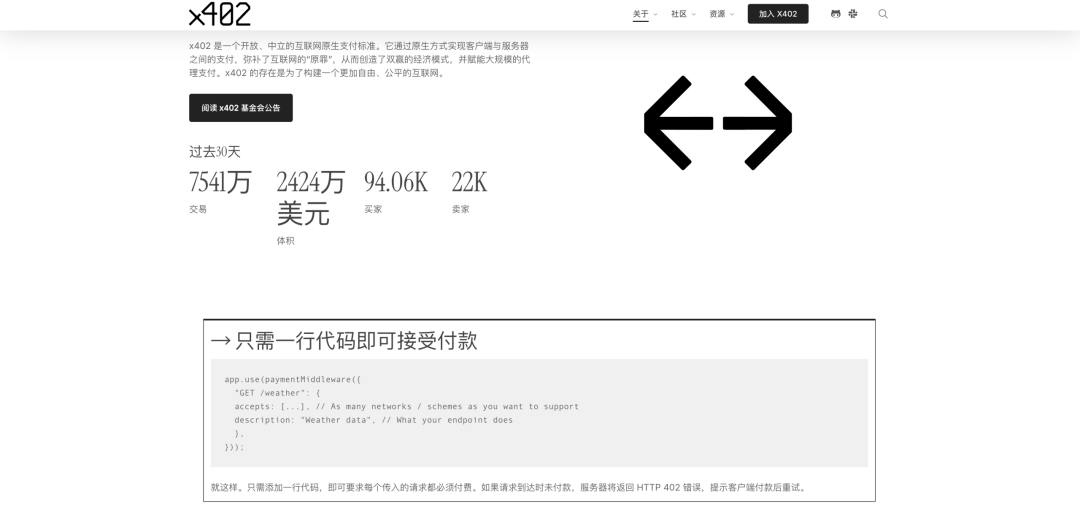
Task: Expand the 资源 dropdown chevron
Action: click(x=731, y=14)
